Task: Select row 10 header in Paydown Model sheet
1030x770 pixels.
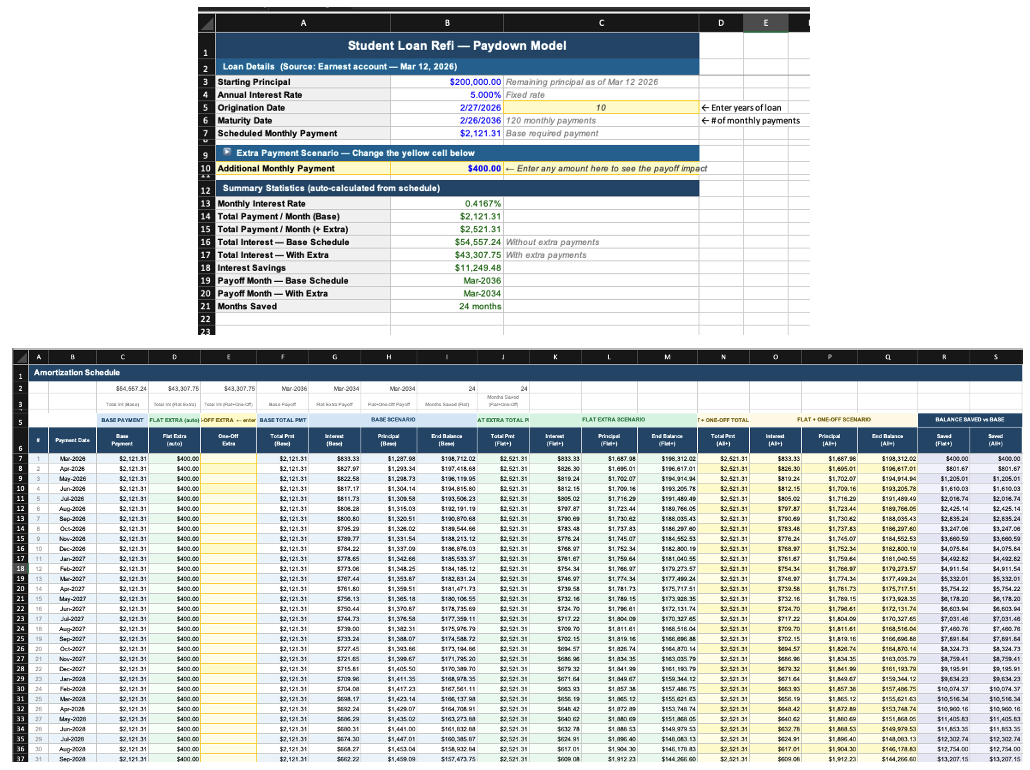Action: 206,168
